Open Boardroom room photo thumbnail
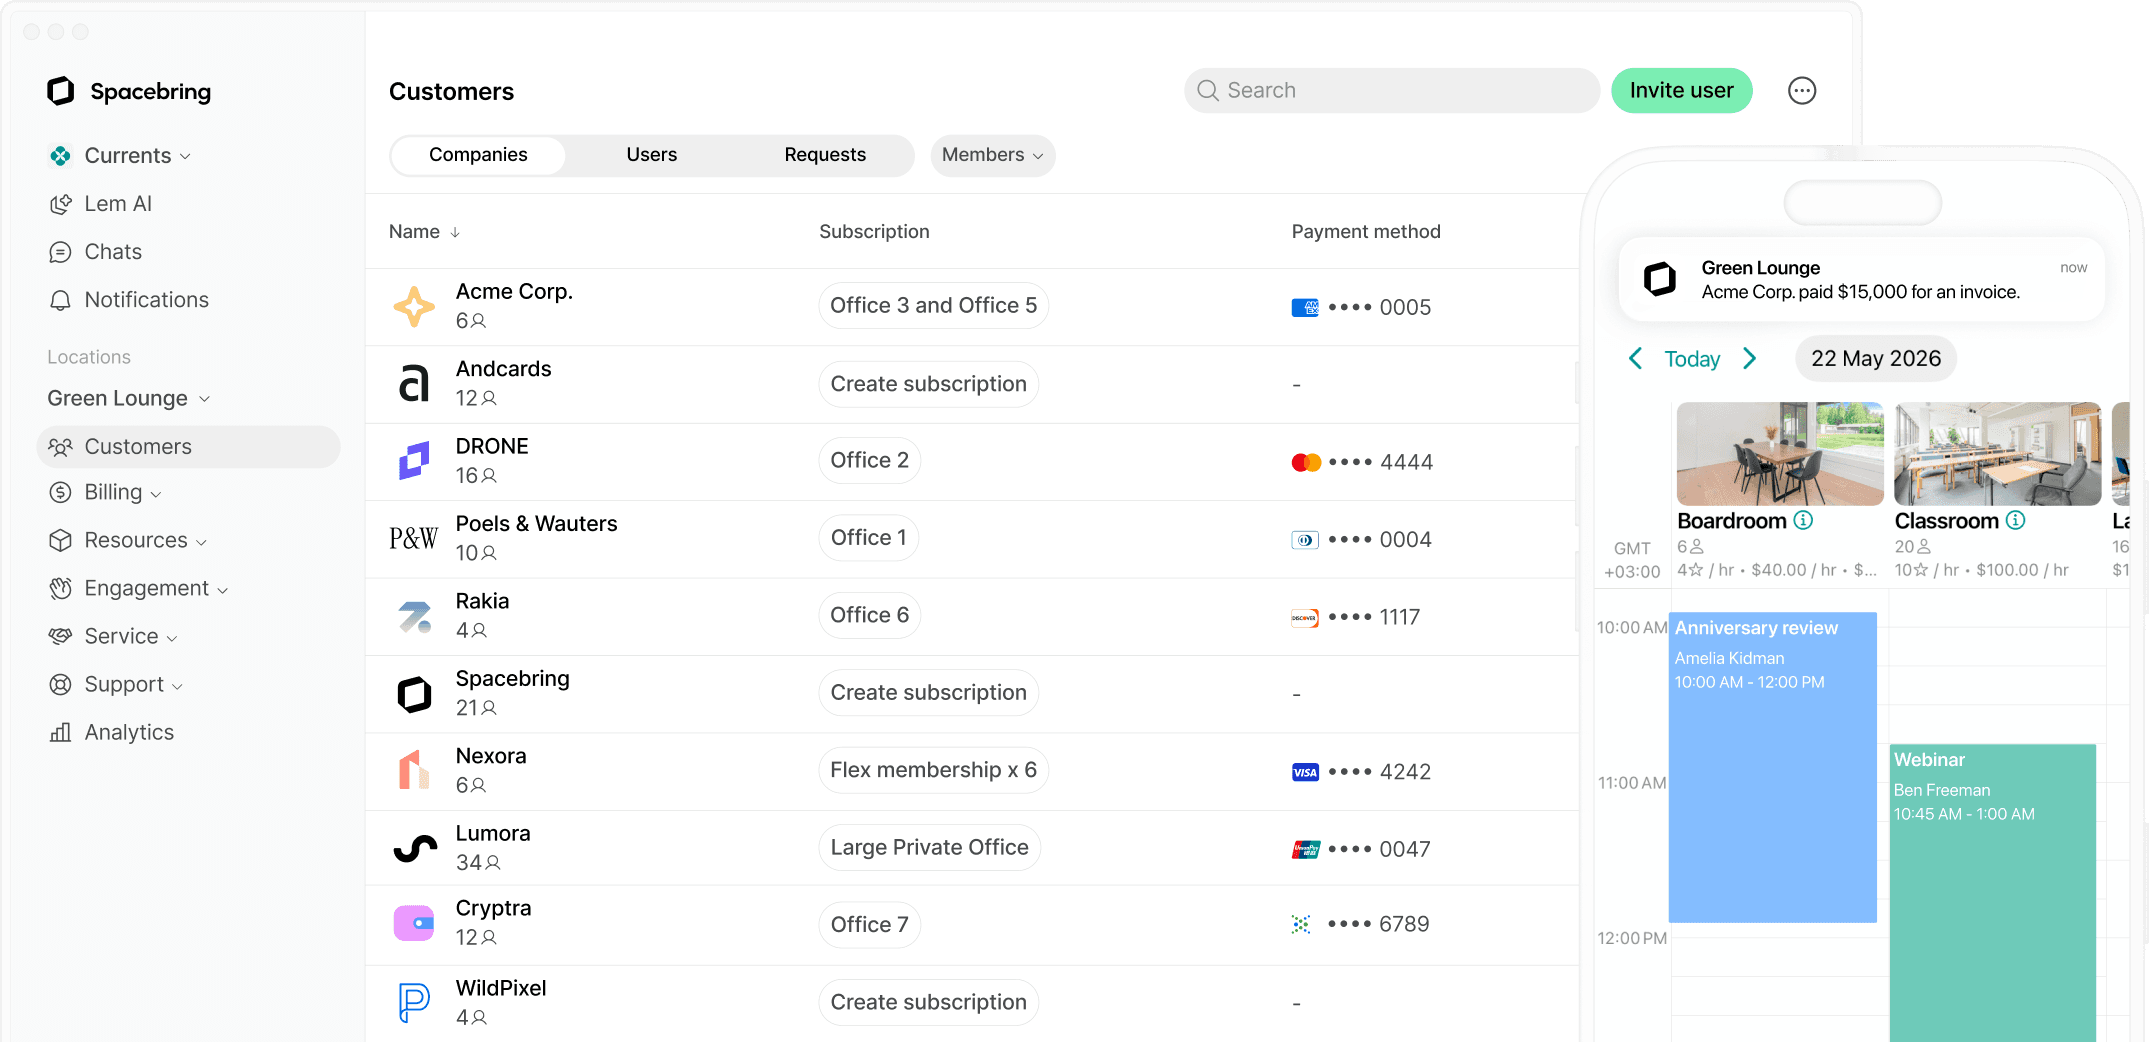This screenshot has width=2152, height=1042. pos(1780,454)
